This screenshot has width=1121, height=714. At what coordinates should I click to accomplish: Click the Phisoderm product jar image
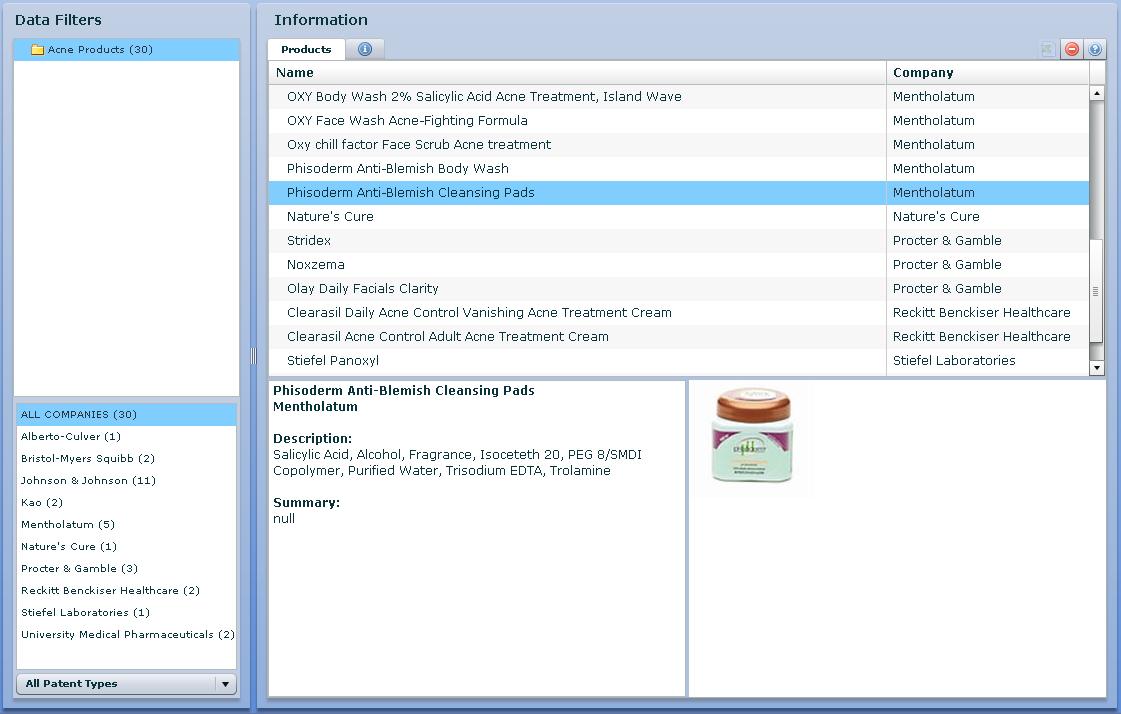pos(753,438)
